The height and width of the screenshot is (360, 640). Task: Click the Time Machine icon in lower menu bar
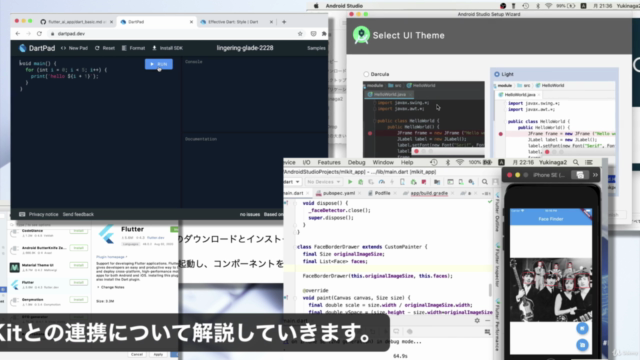coord(433,162)
